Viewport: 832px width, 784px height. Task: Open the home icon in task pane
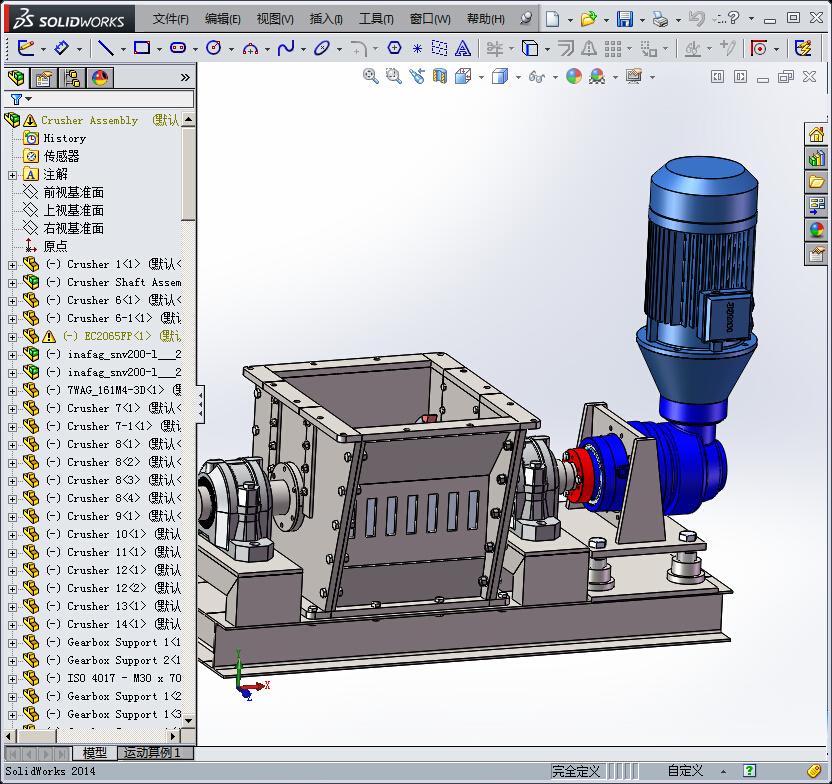click(817, 135)
